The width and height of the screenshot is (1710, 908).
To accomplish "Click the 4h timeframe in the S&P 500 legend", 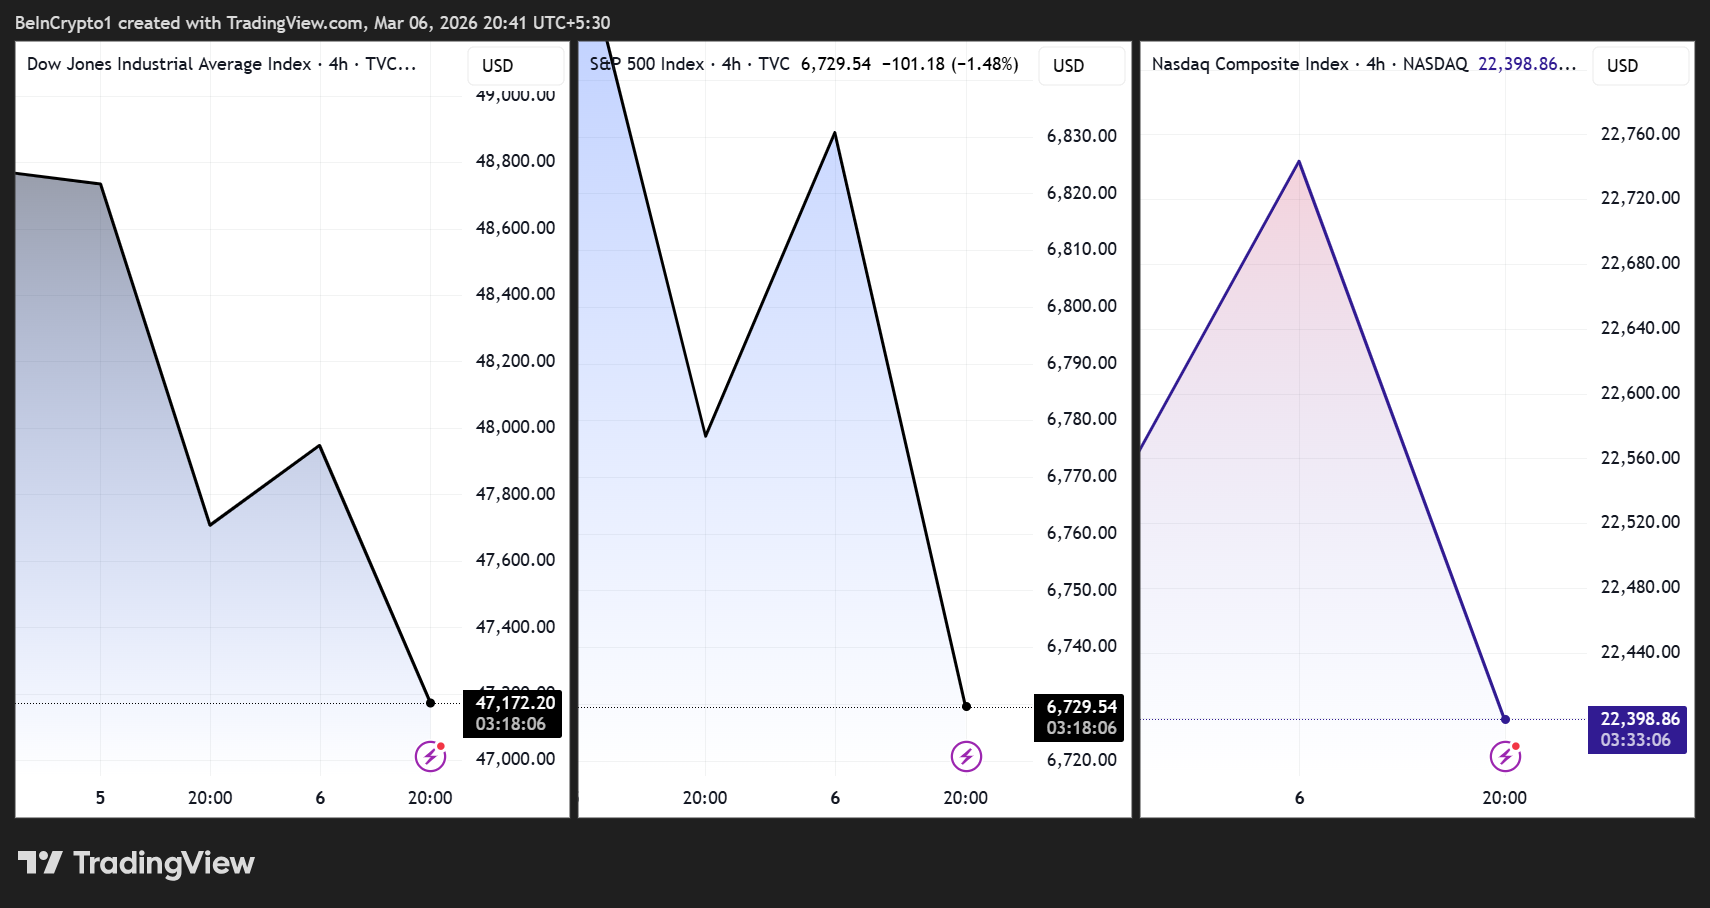I will pos(730,63).
